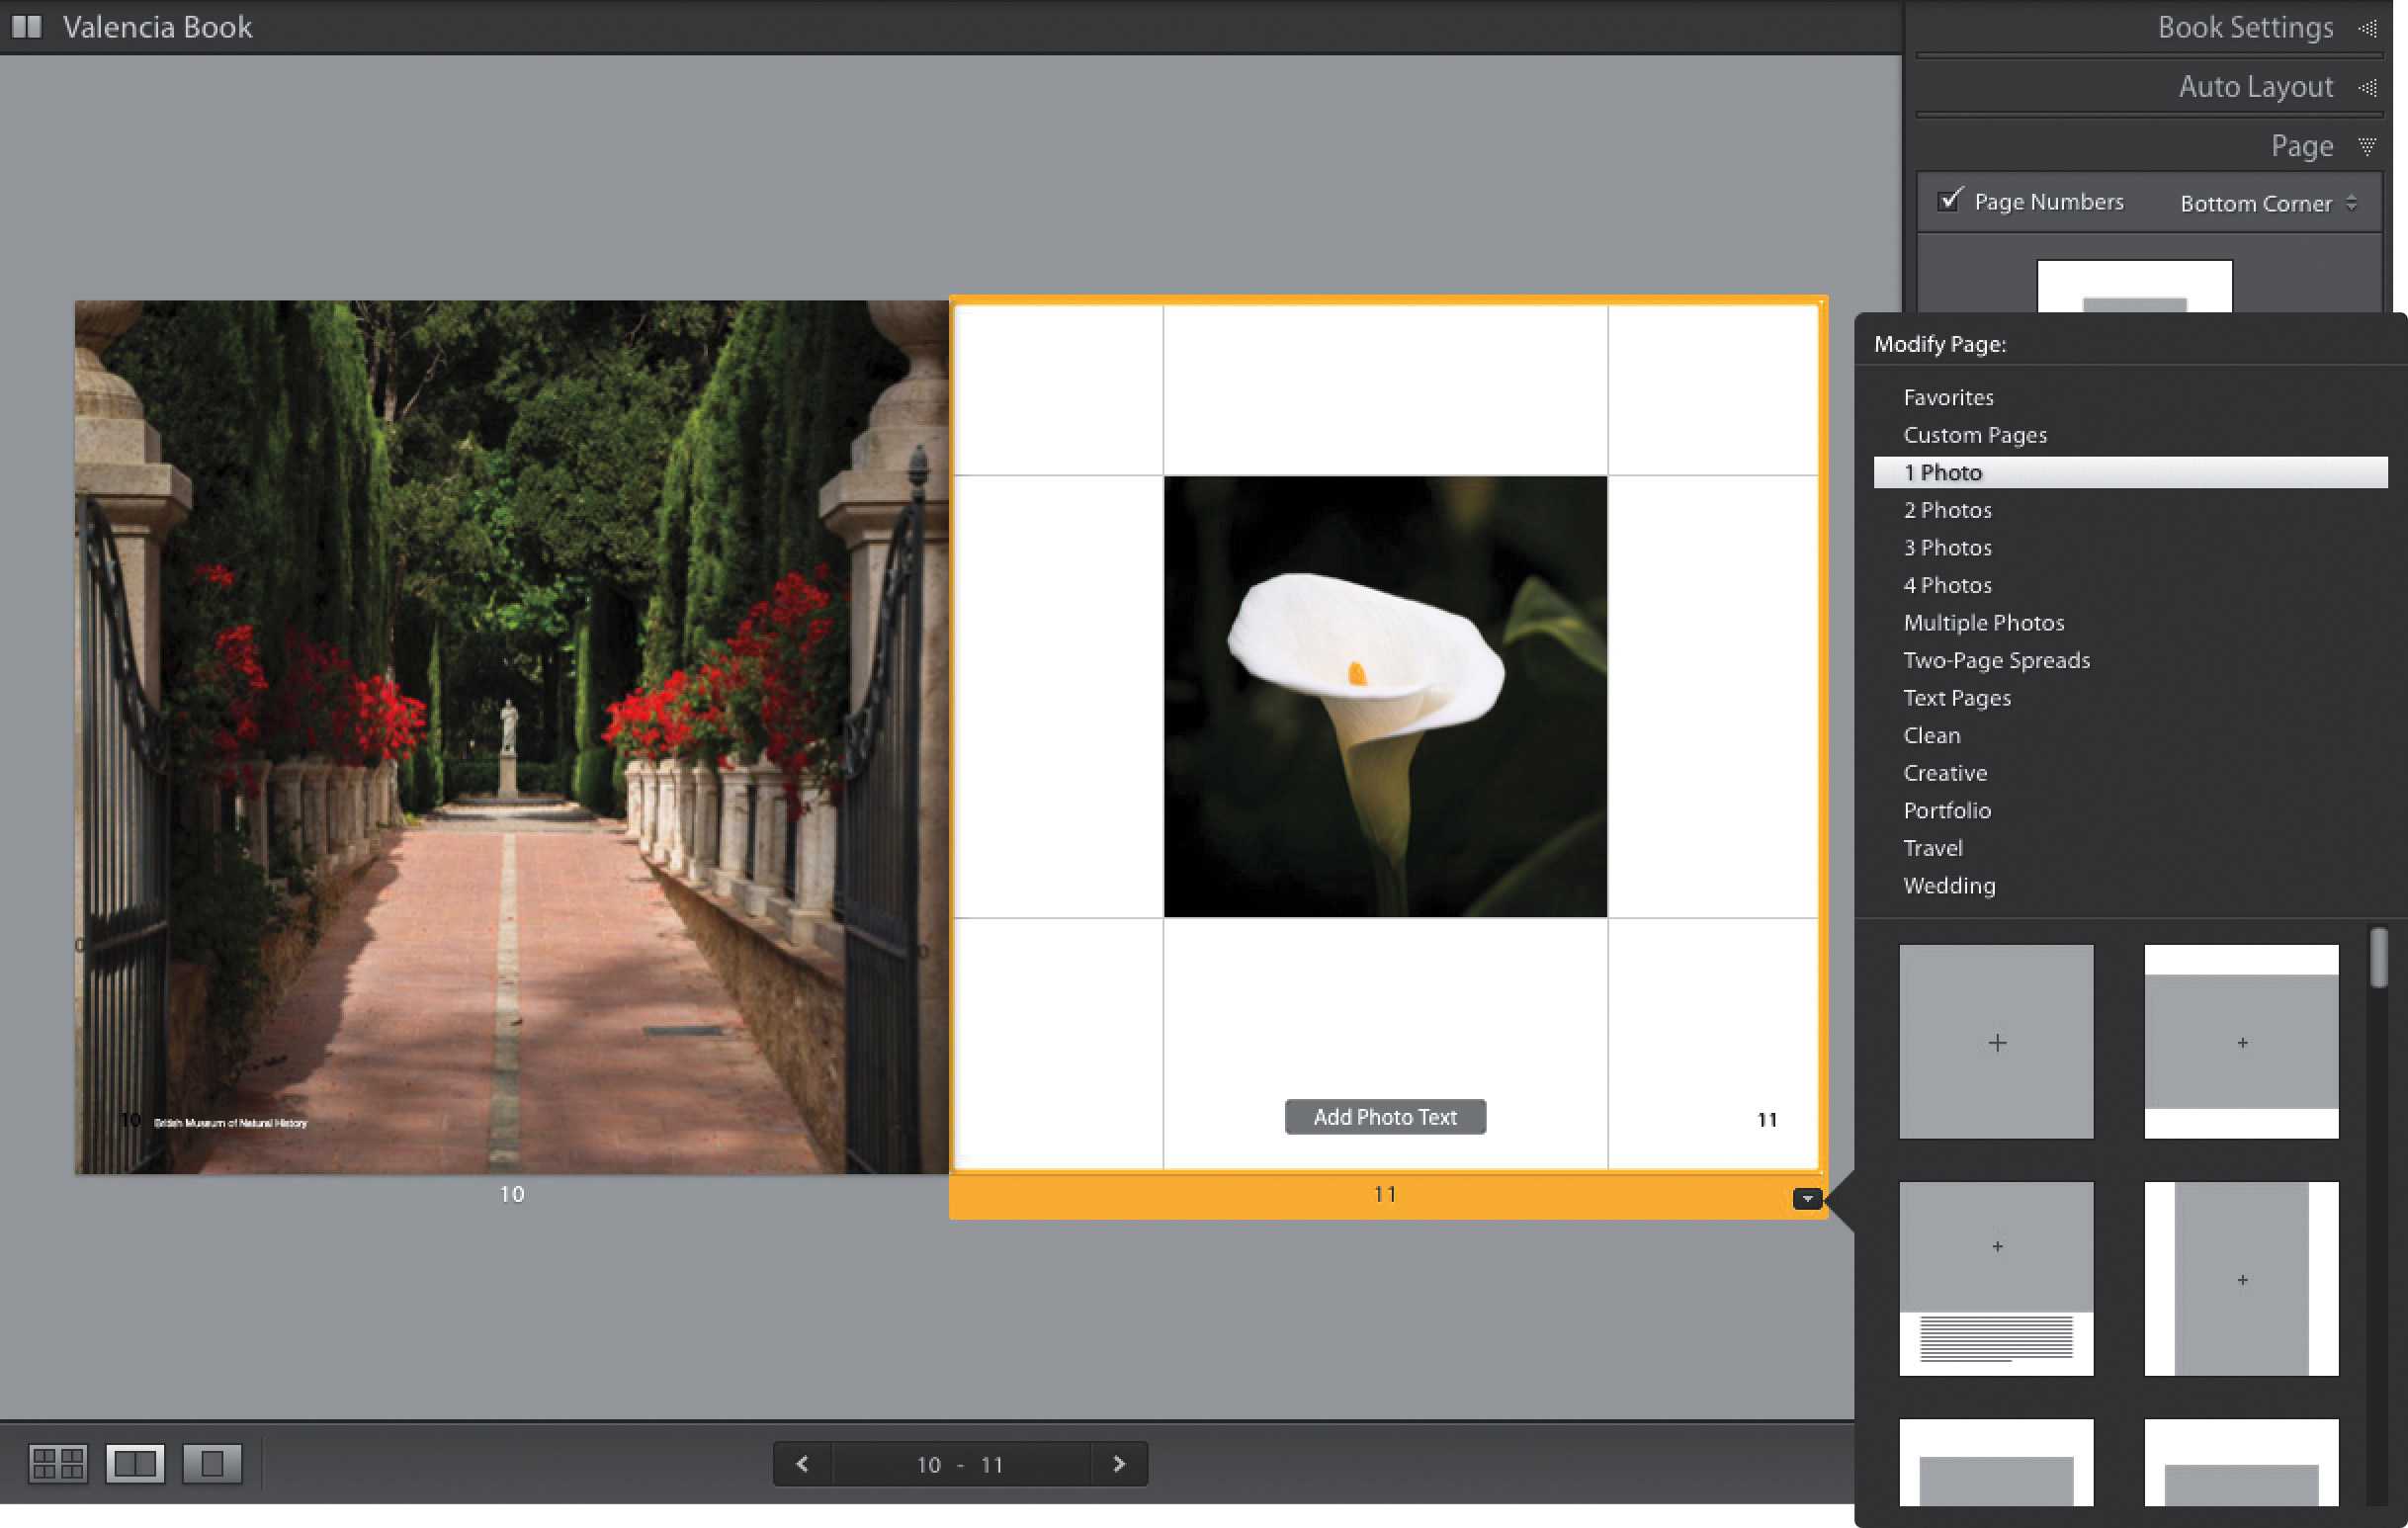Screen dimensions: 2408x1528
Task: Toggle Page Numbers checkbox
Action: click(1949, 201)
